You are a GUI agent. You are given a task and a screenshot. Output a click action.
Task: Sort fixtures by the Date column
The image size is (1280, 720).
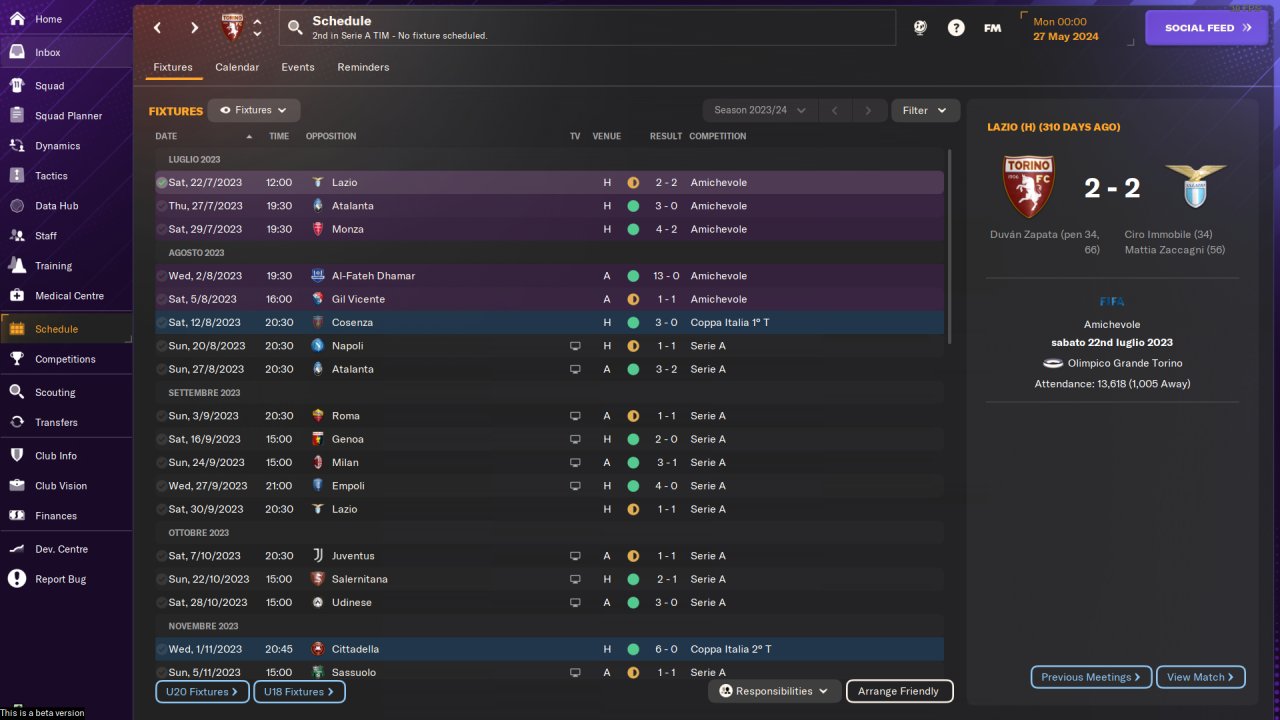(166, 136)
